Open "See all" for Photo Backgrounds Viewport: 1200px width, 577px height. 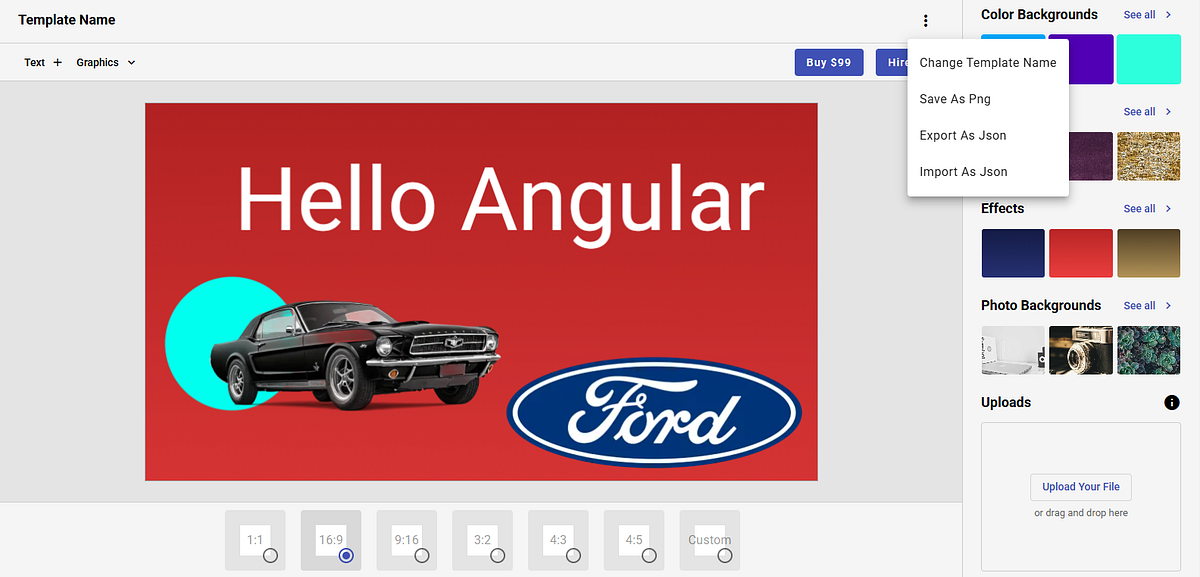(1140, 305)
